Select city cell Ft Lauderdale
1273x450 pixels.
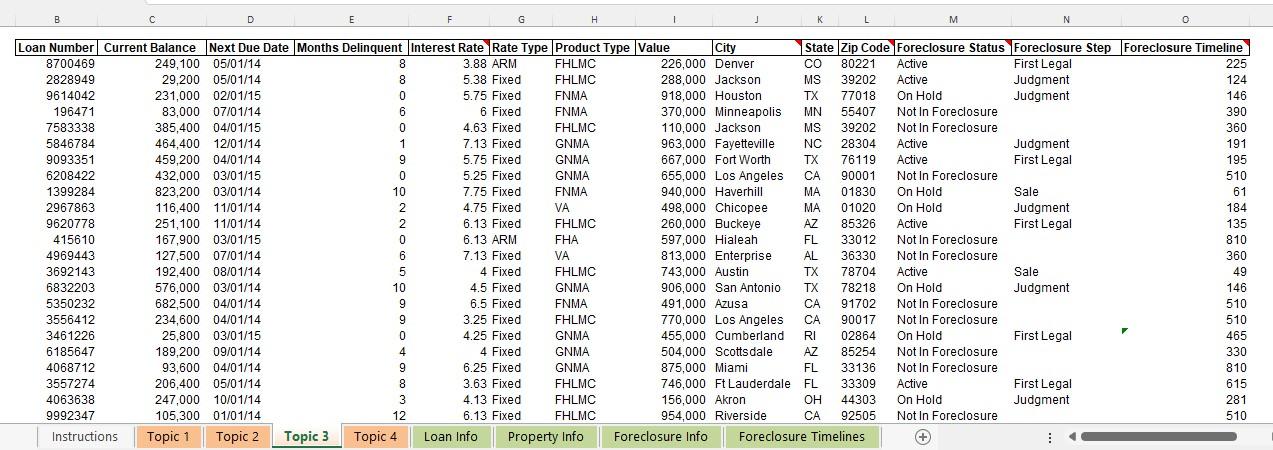[756, 384]
